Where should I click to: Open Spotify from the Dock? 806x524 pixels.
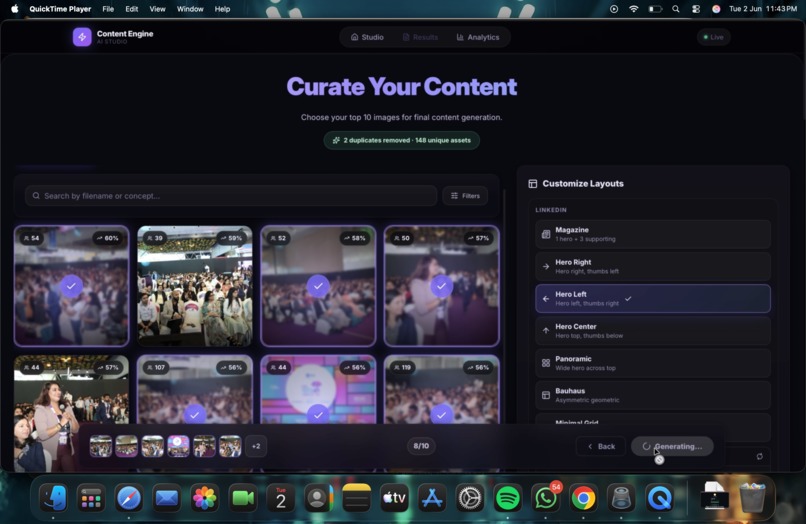tap(507, 498)
